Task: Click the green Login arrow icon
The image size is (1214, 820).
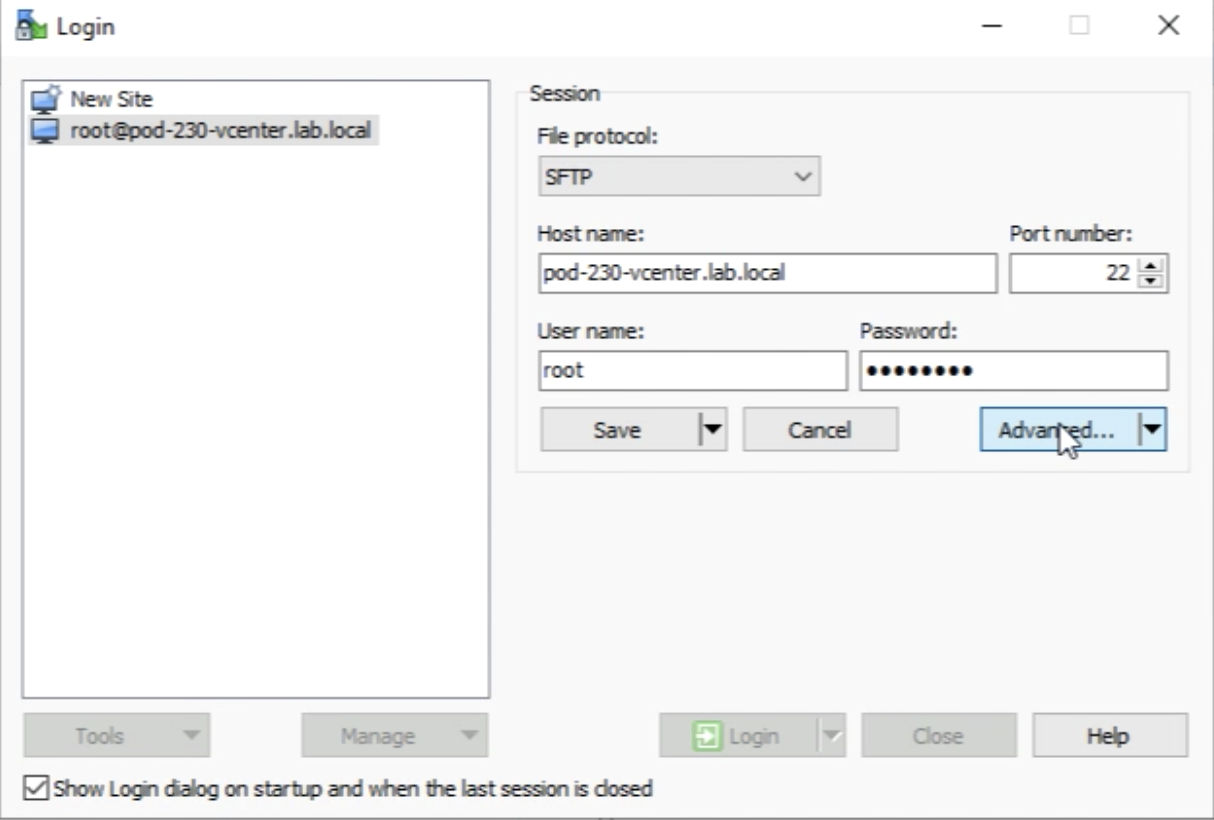Action: (x=706, y=737)
